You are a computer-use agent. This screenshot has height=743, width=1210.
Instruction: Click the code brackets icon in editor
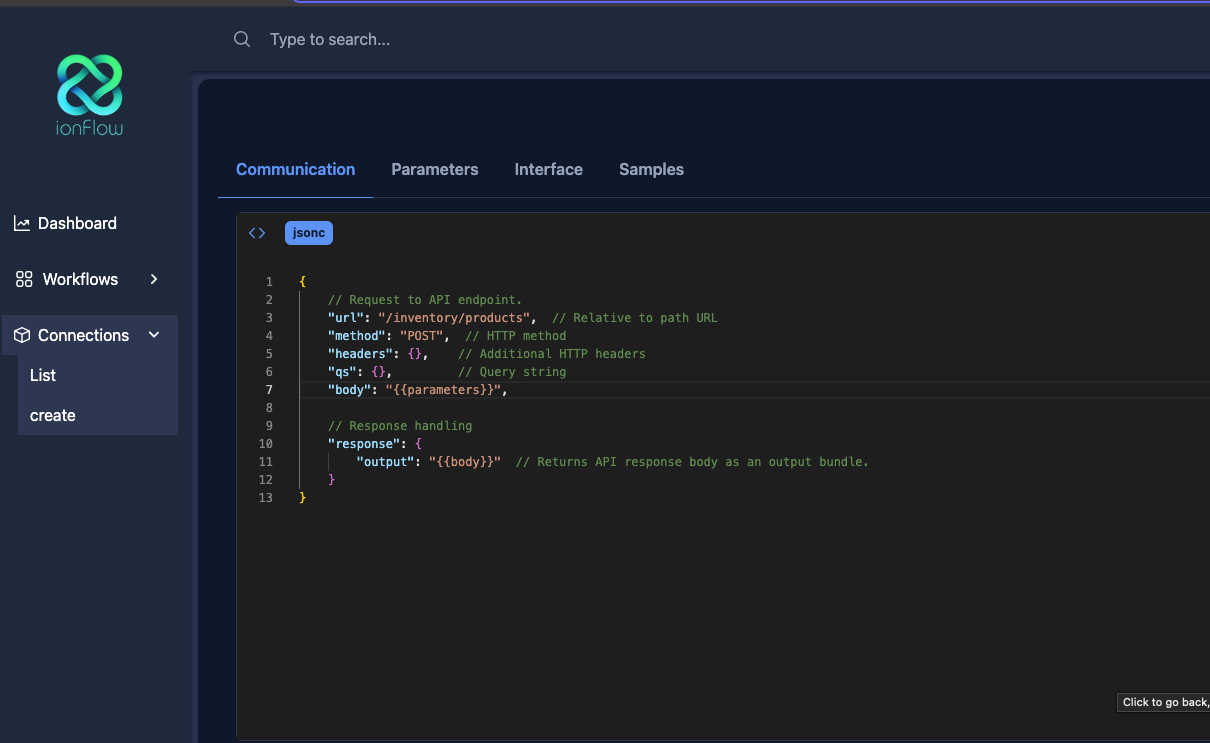click(x=257, y=233)
